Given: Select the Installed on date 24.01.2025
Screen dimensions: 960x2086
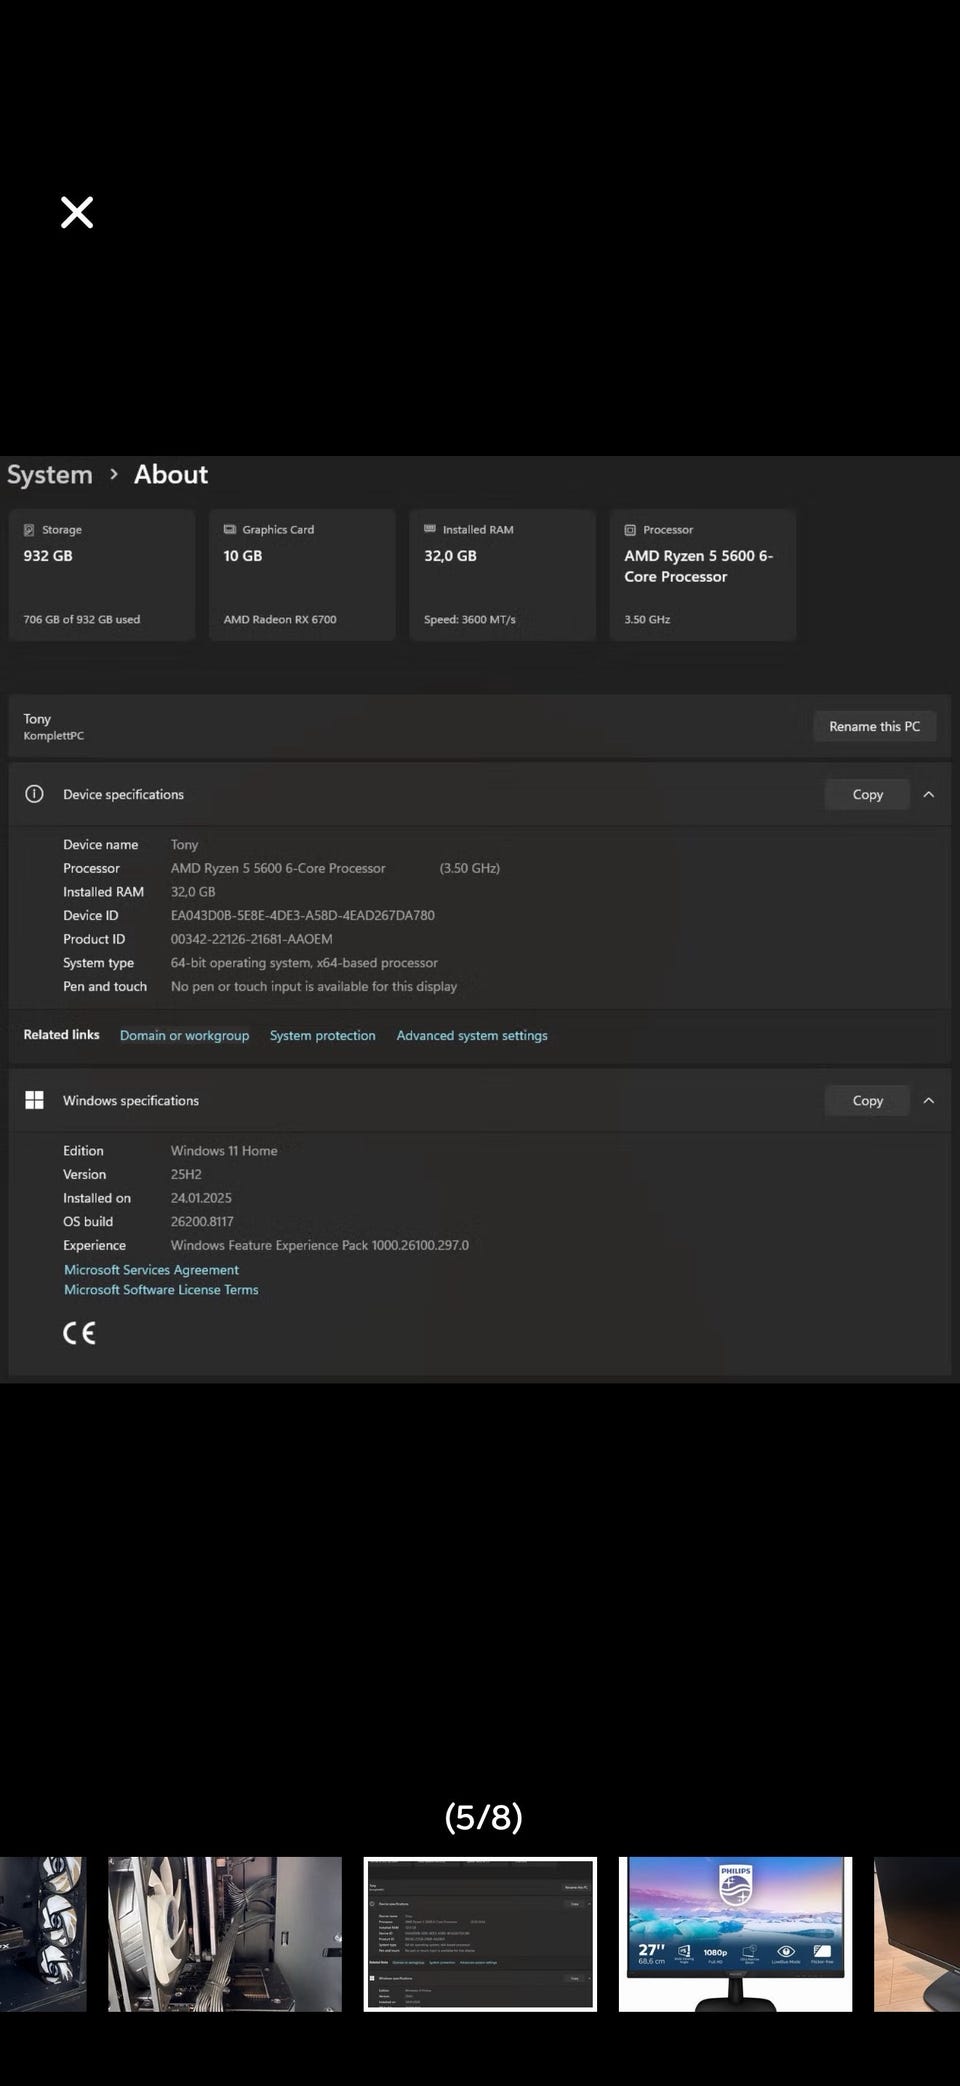Looking at the screenshot, I should coord(201,1198).
